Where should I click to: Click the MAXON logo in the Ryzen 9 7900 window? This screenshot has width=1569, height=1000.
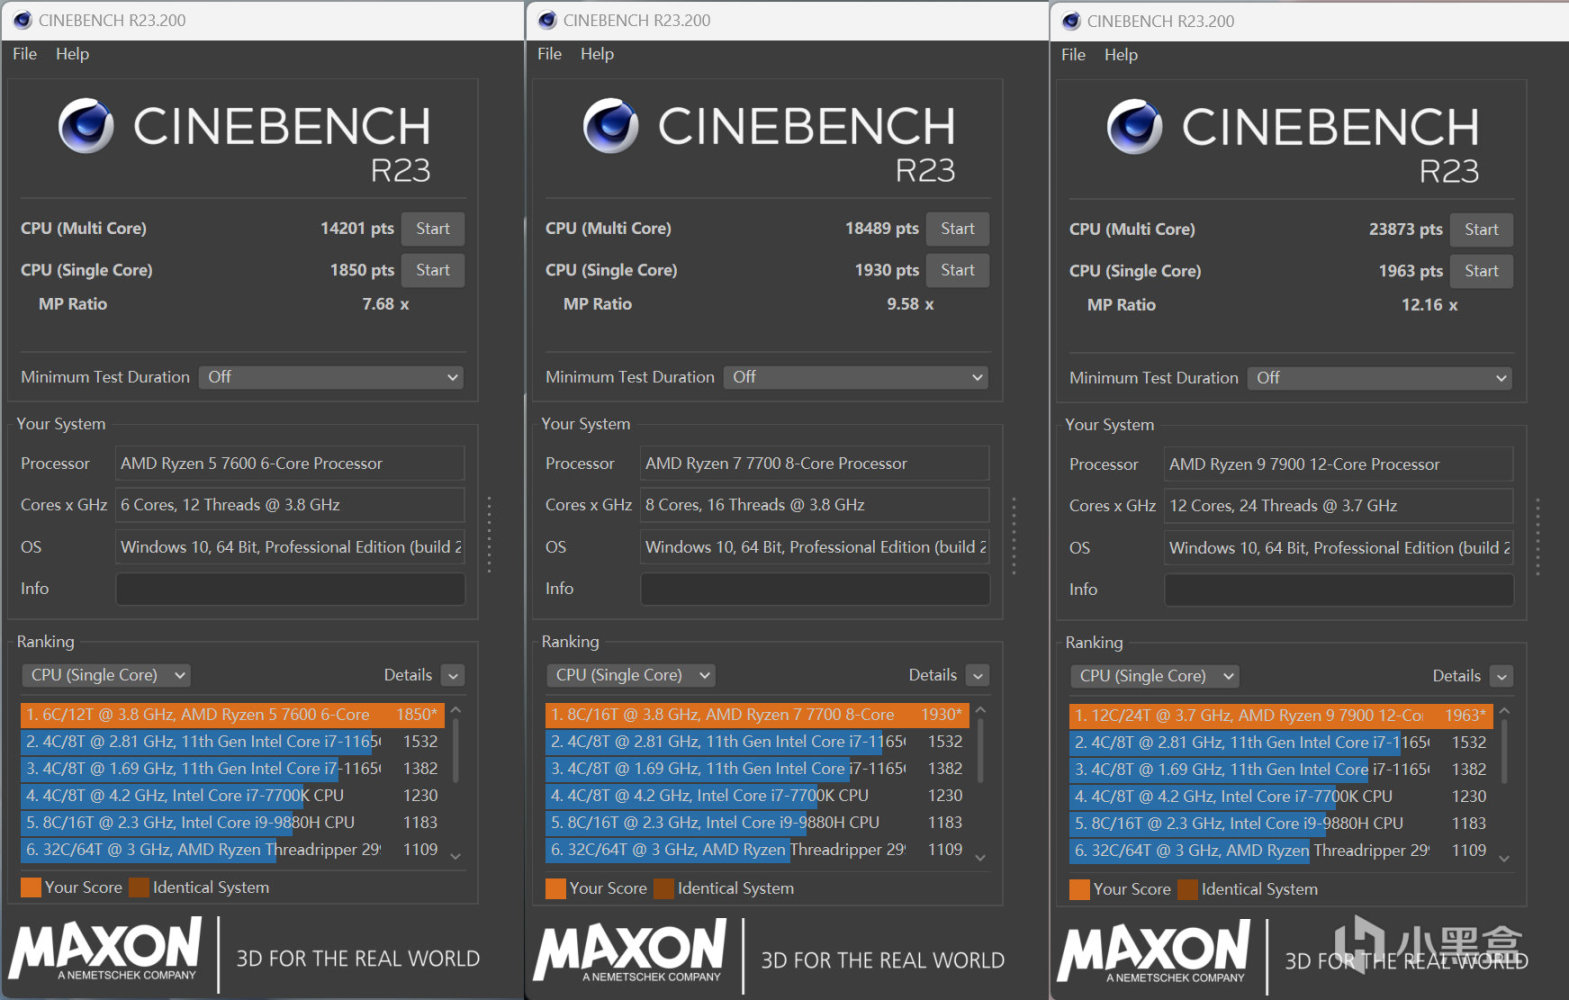(x=1154, y=952)
